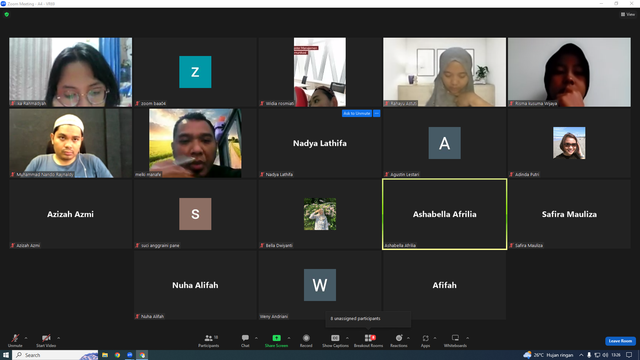Click Ask to Unmute on Nadya Lathifa
The height and width of the screenshot is (360, 640).
coord(357,113)
